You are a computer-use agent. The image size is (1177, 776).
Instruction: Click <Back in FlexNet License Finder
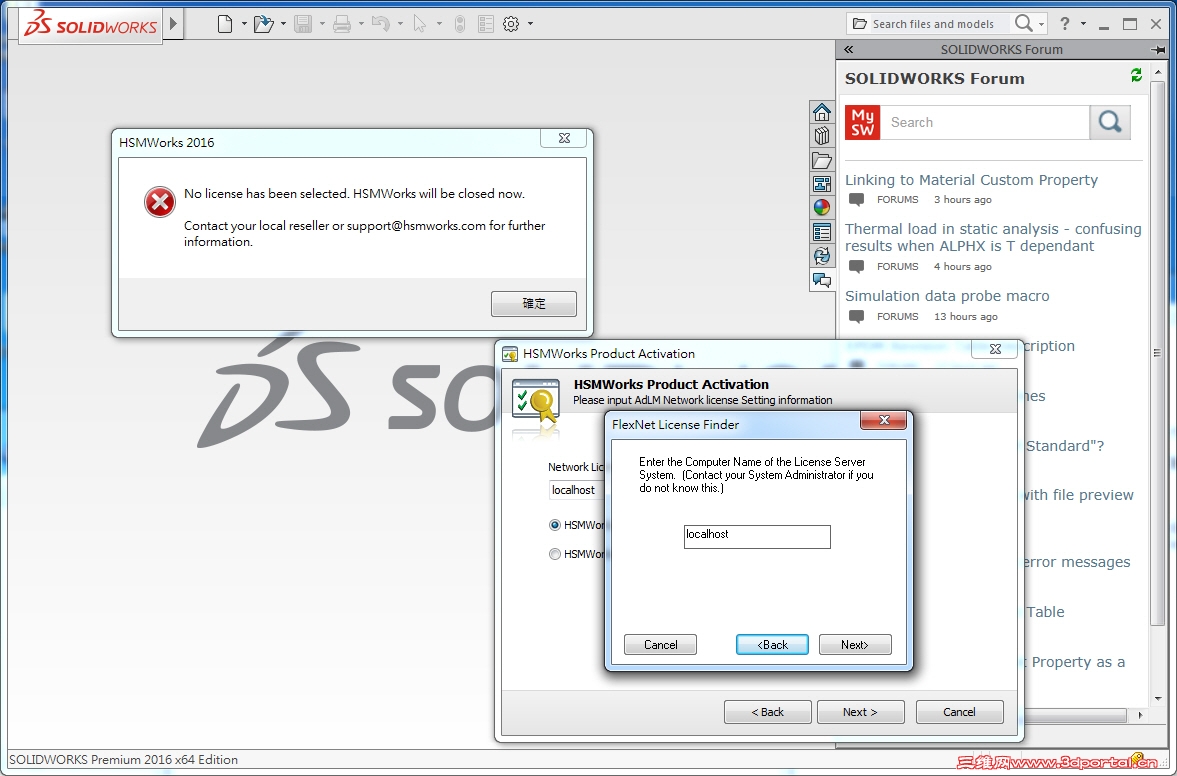(x=772, y=645)
